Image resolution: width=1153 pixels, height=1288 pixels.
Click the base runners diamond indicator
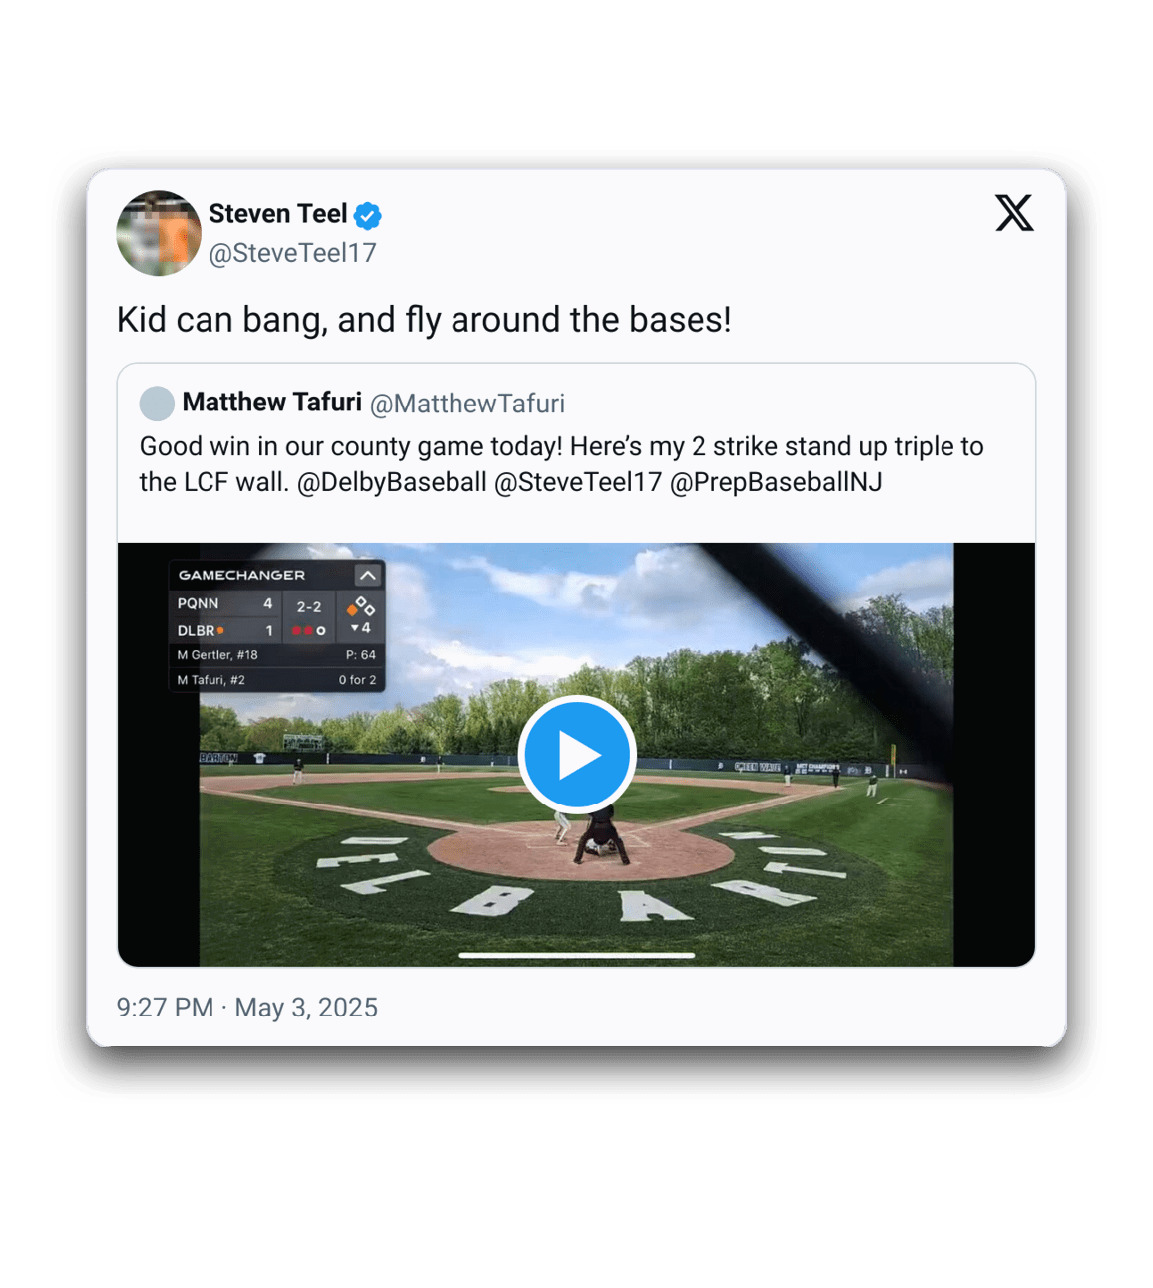[360, 606]
